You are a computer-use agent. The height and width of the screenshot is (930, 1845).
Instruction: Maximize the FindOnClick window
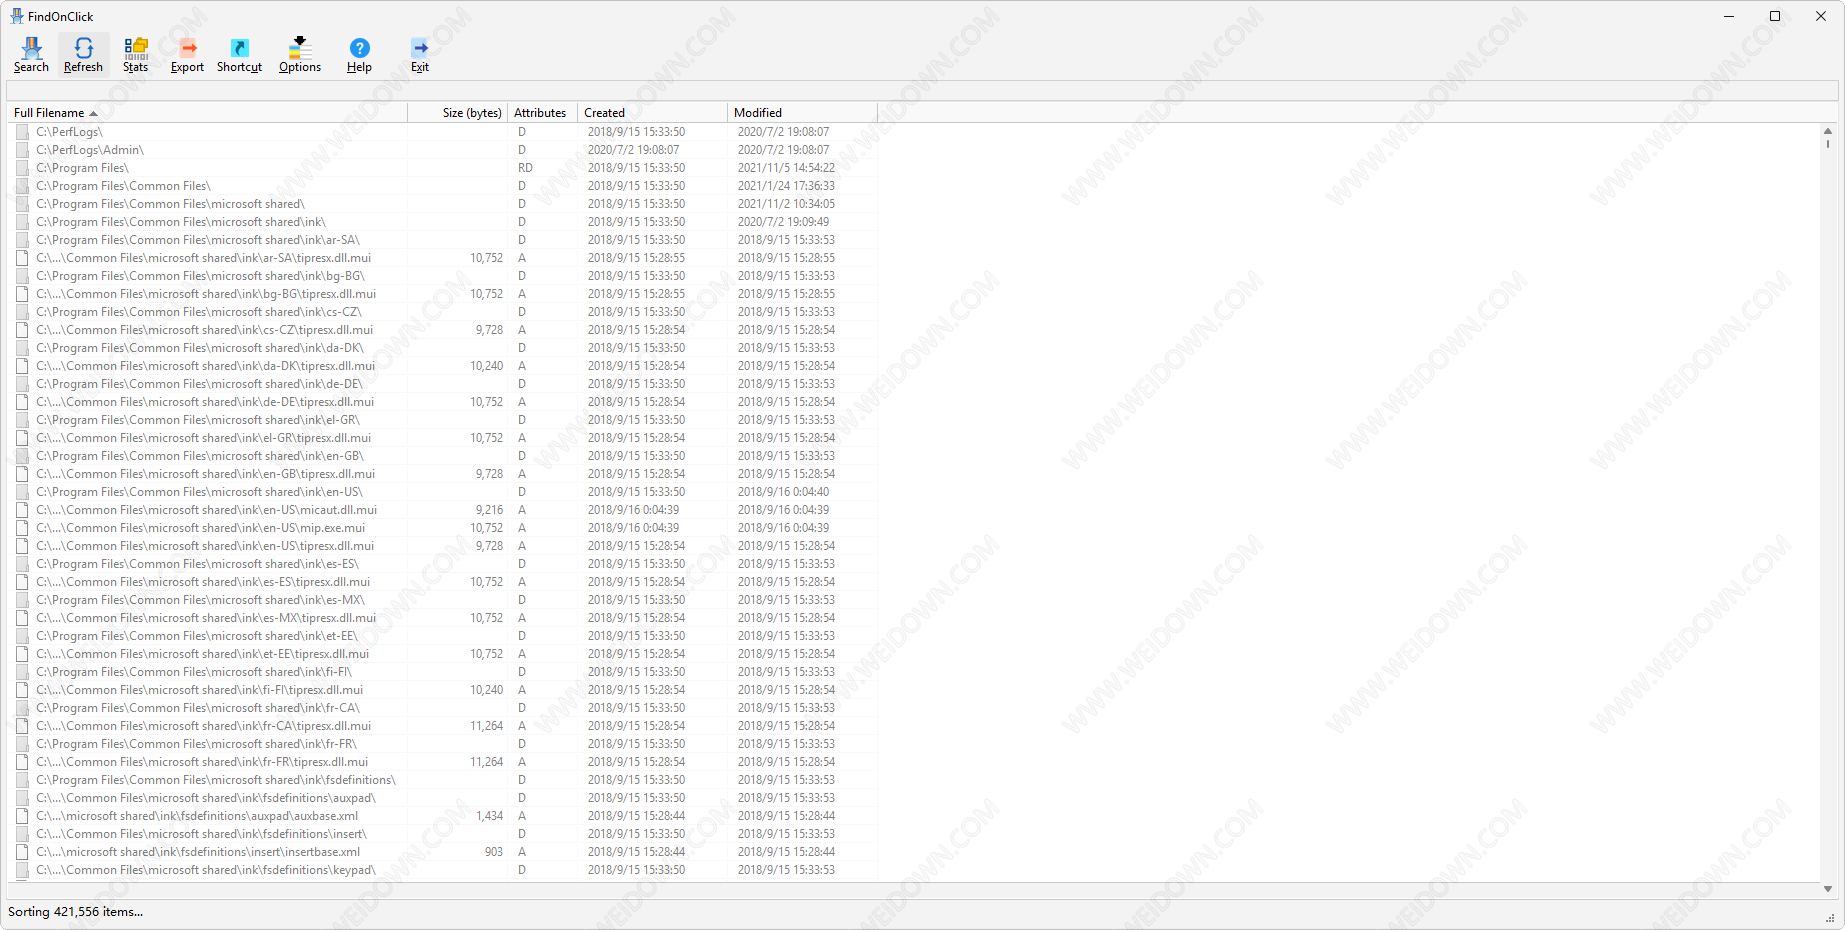click(x=1775, y=16)
